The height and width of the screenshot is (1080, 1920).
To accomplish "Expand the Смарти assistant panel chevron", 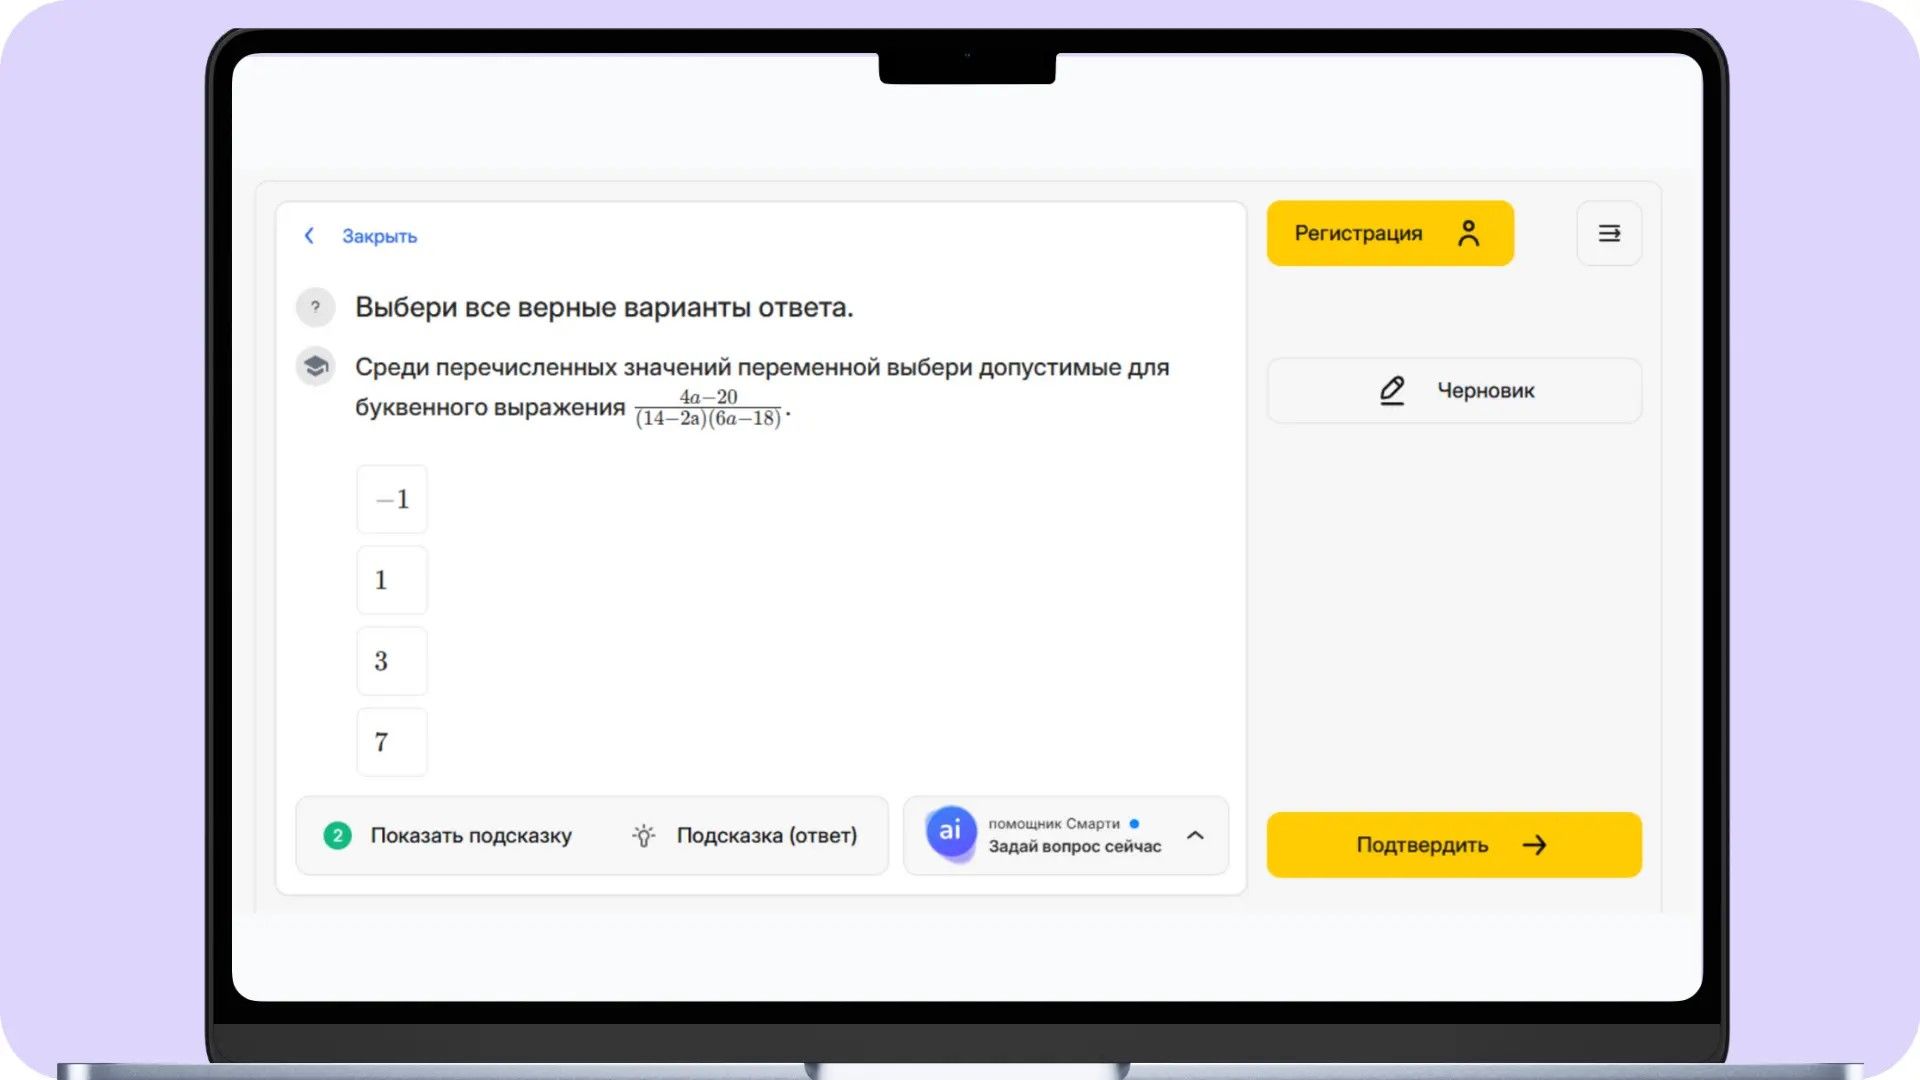I will coord(1195,835).
